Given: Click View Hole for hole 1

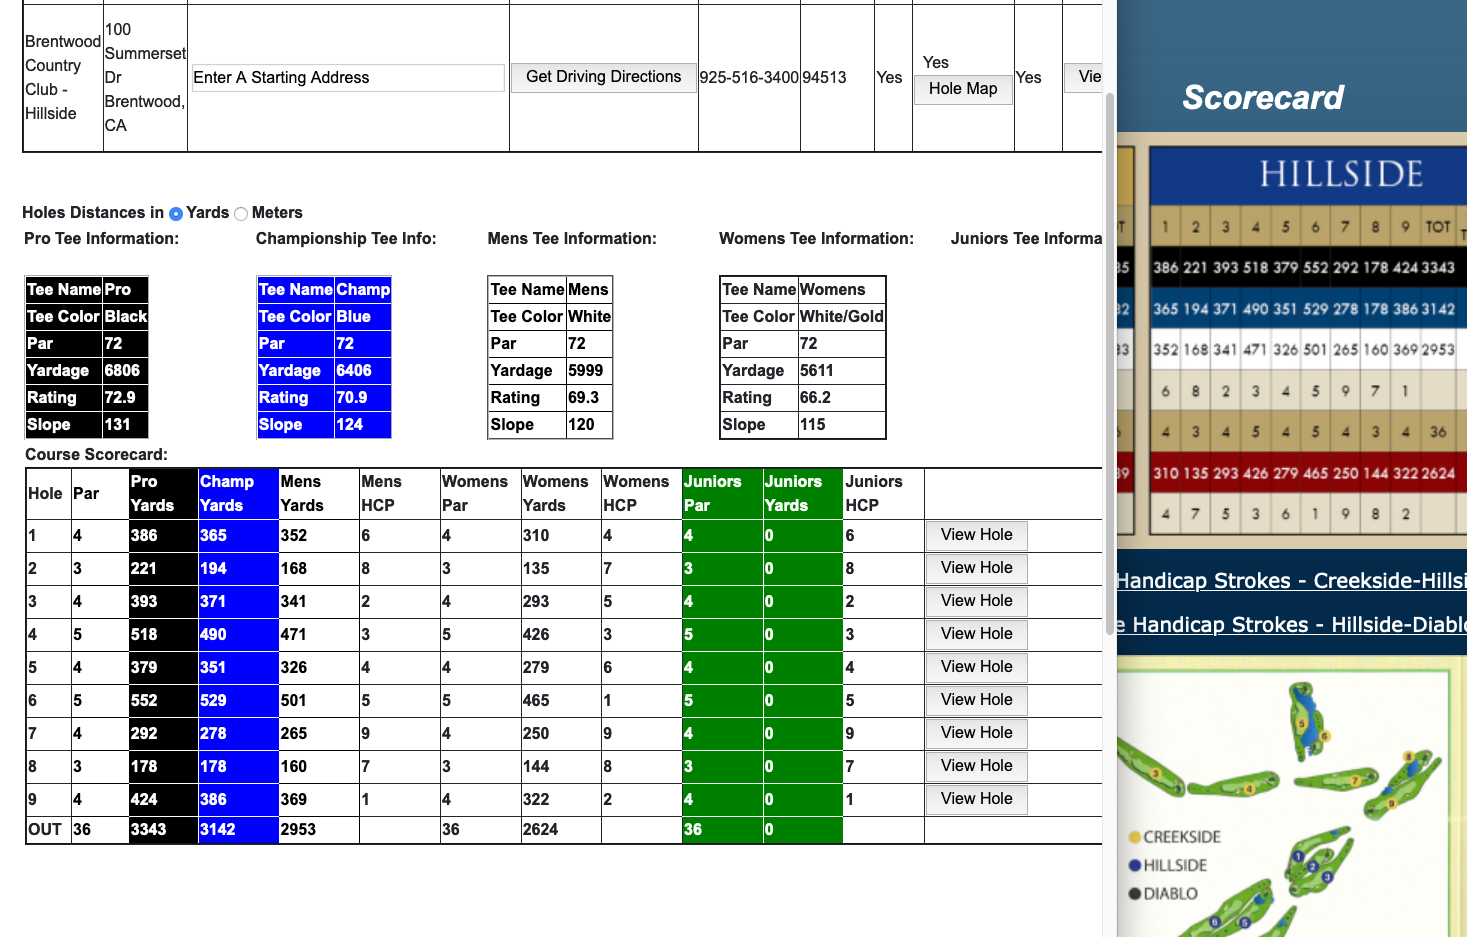Looking at the screenshot, I should pyautogui.click(x=977, y=535).
